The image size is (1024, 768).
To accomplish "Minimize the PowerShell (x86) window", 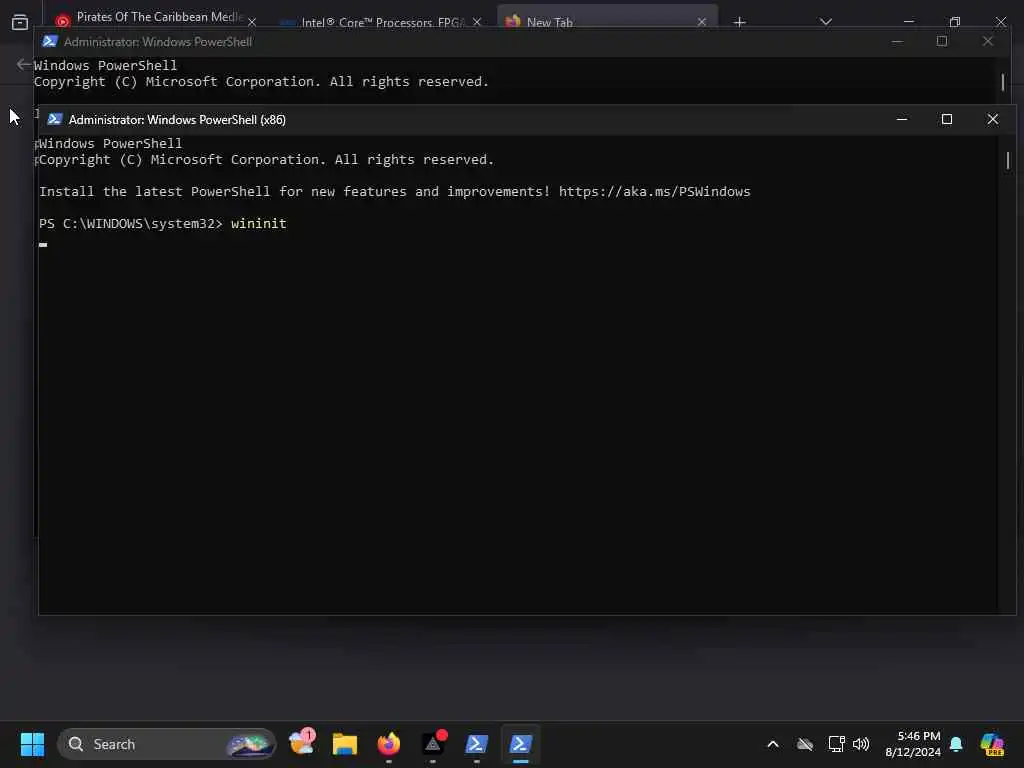I will [x=902, y=120].
